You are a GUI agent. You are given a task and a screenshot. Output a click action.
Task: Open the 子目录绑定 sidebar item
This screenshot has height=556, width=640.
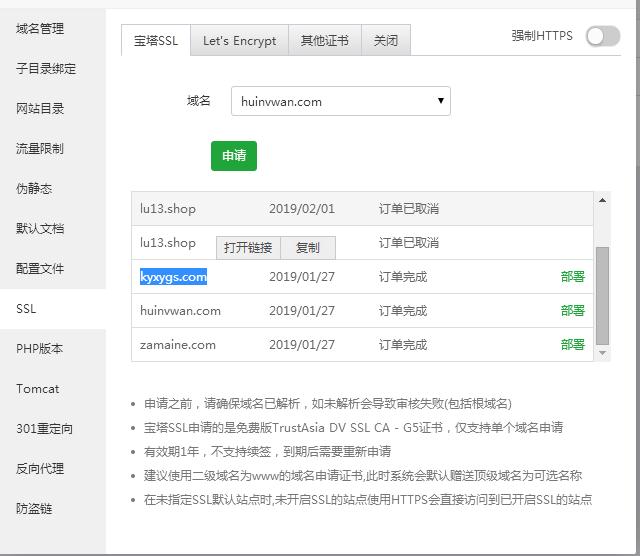pos(46,69)
